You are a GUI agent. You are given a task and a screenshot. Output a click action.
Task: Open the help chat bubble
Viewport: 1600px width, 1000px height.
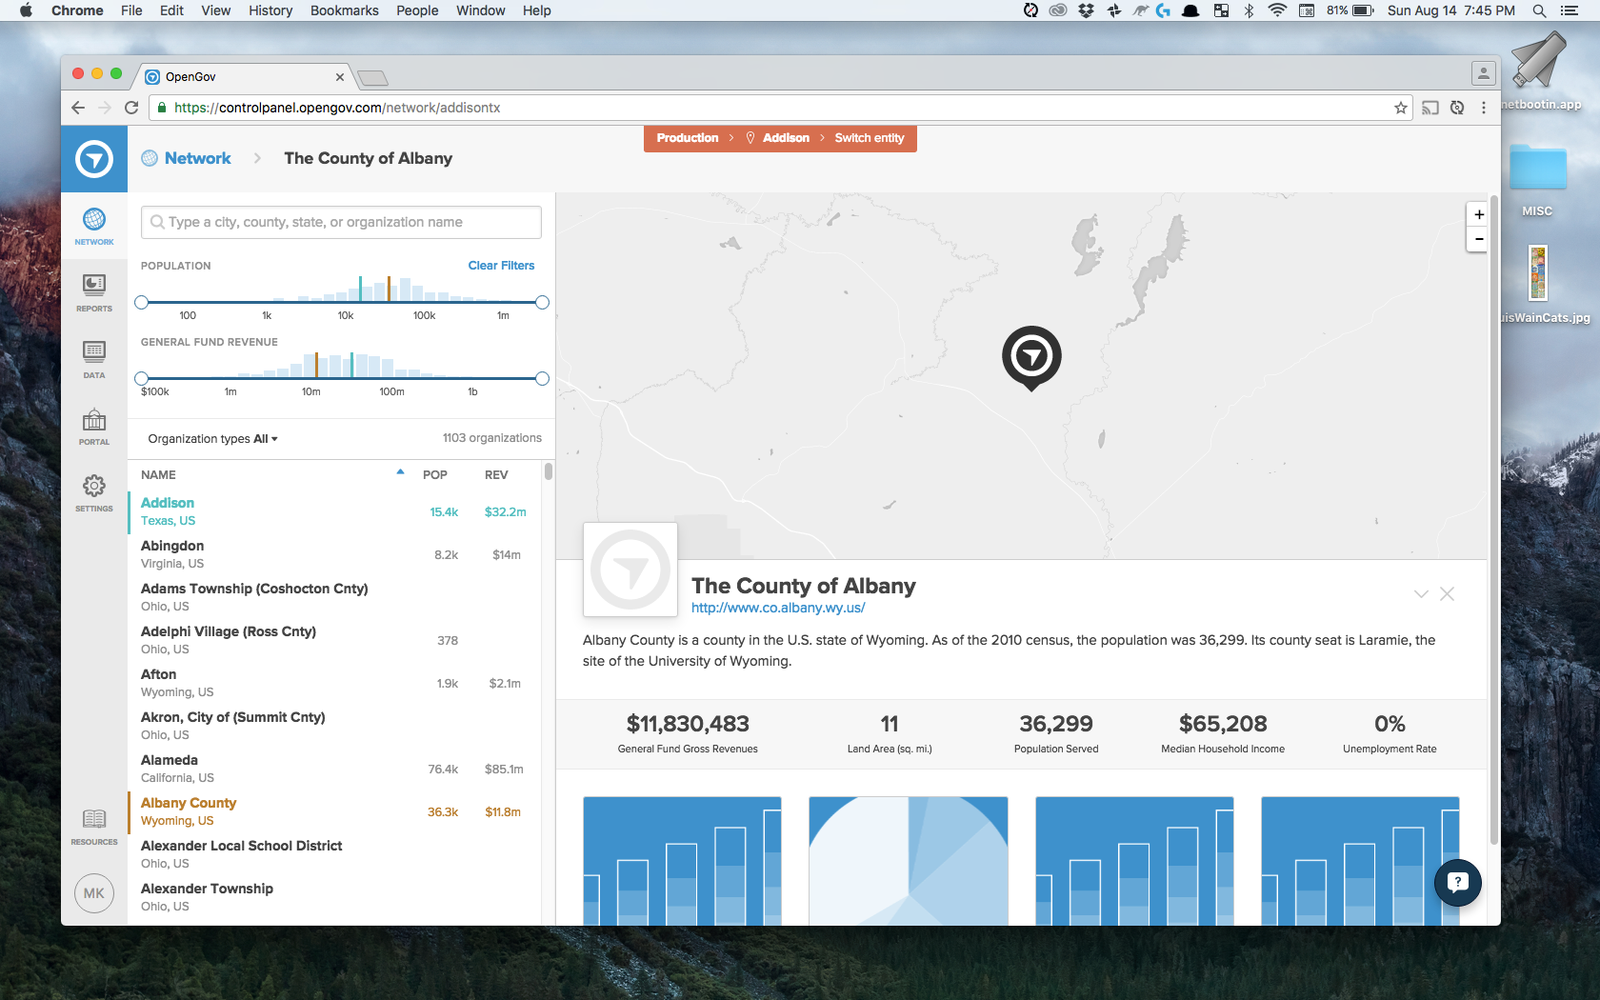(x=1457, y=882)
